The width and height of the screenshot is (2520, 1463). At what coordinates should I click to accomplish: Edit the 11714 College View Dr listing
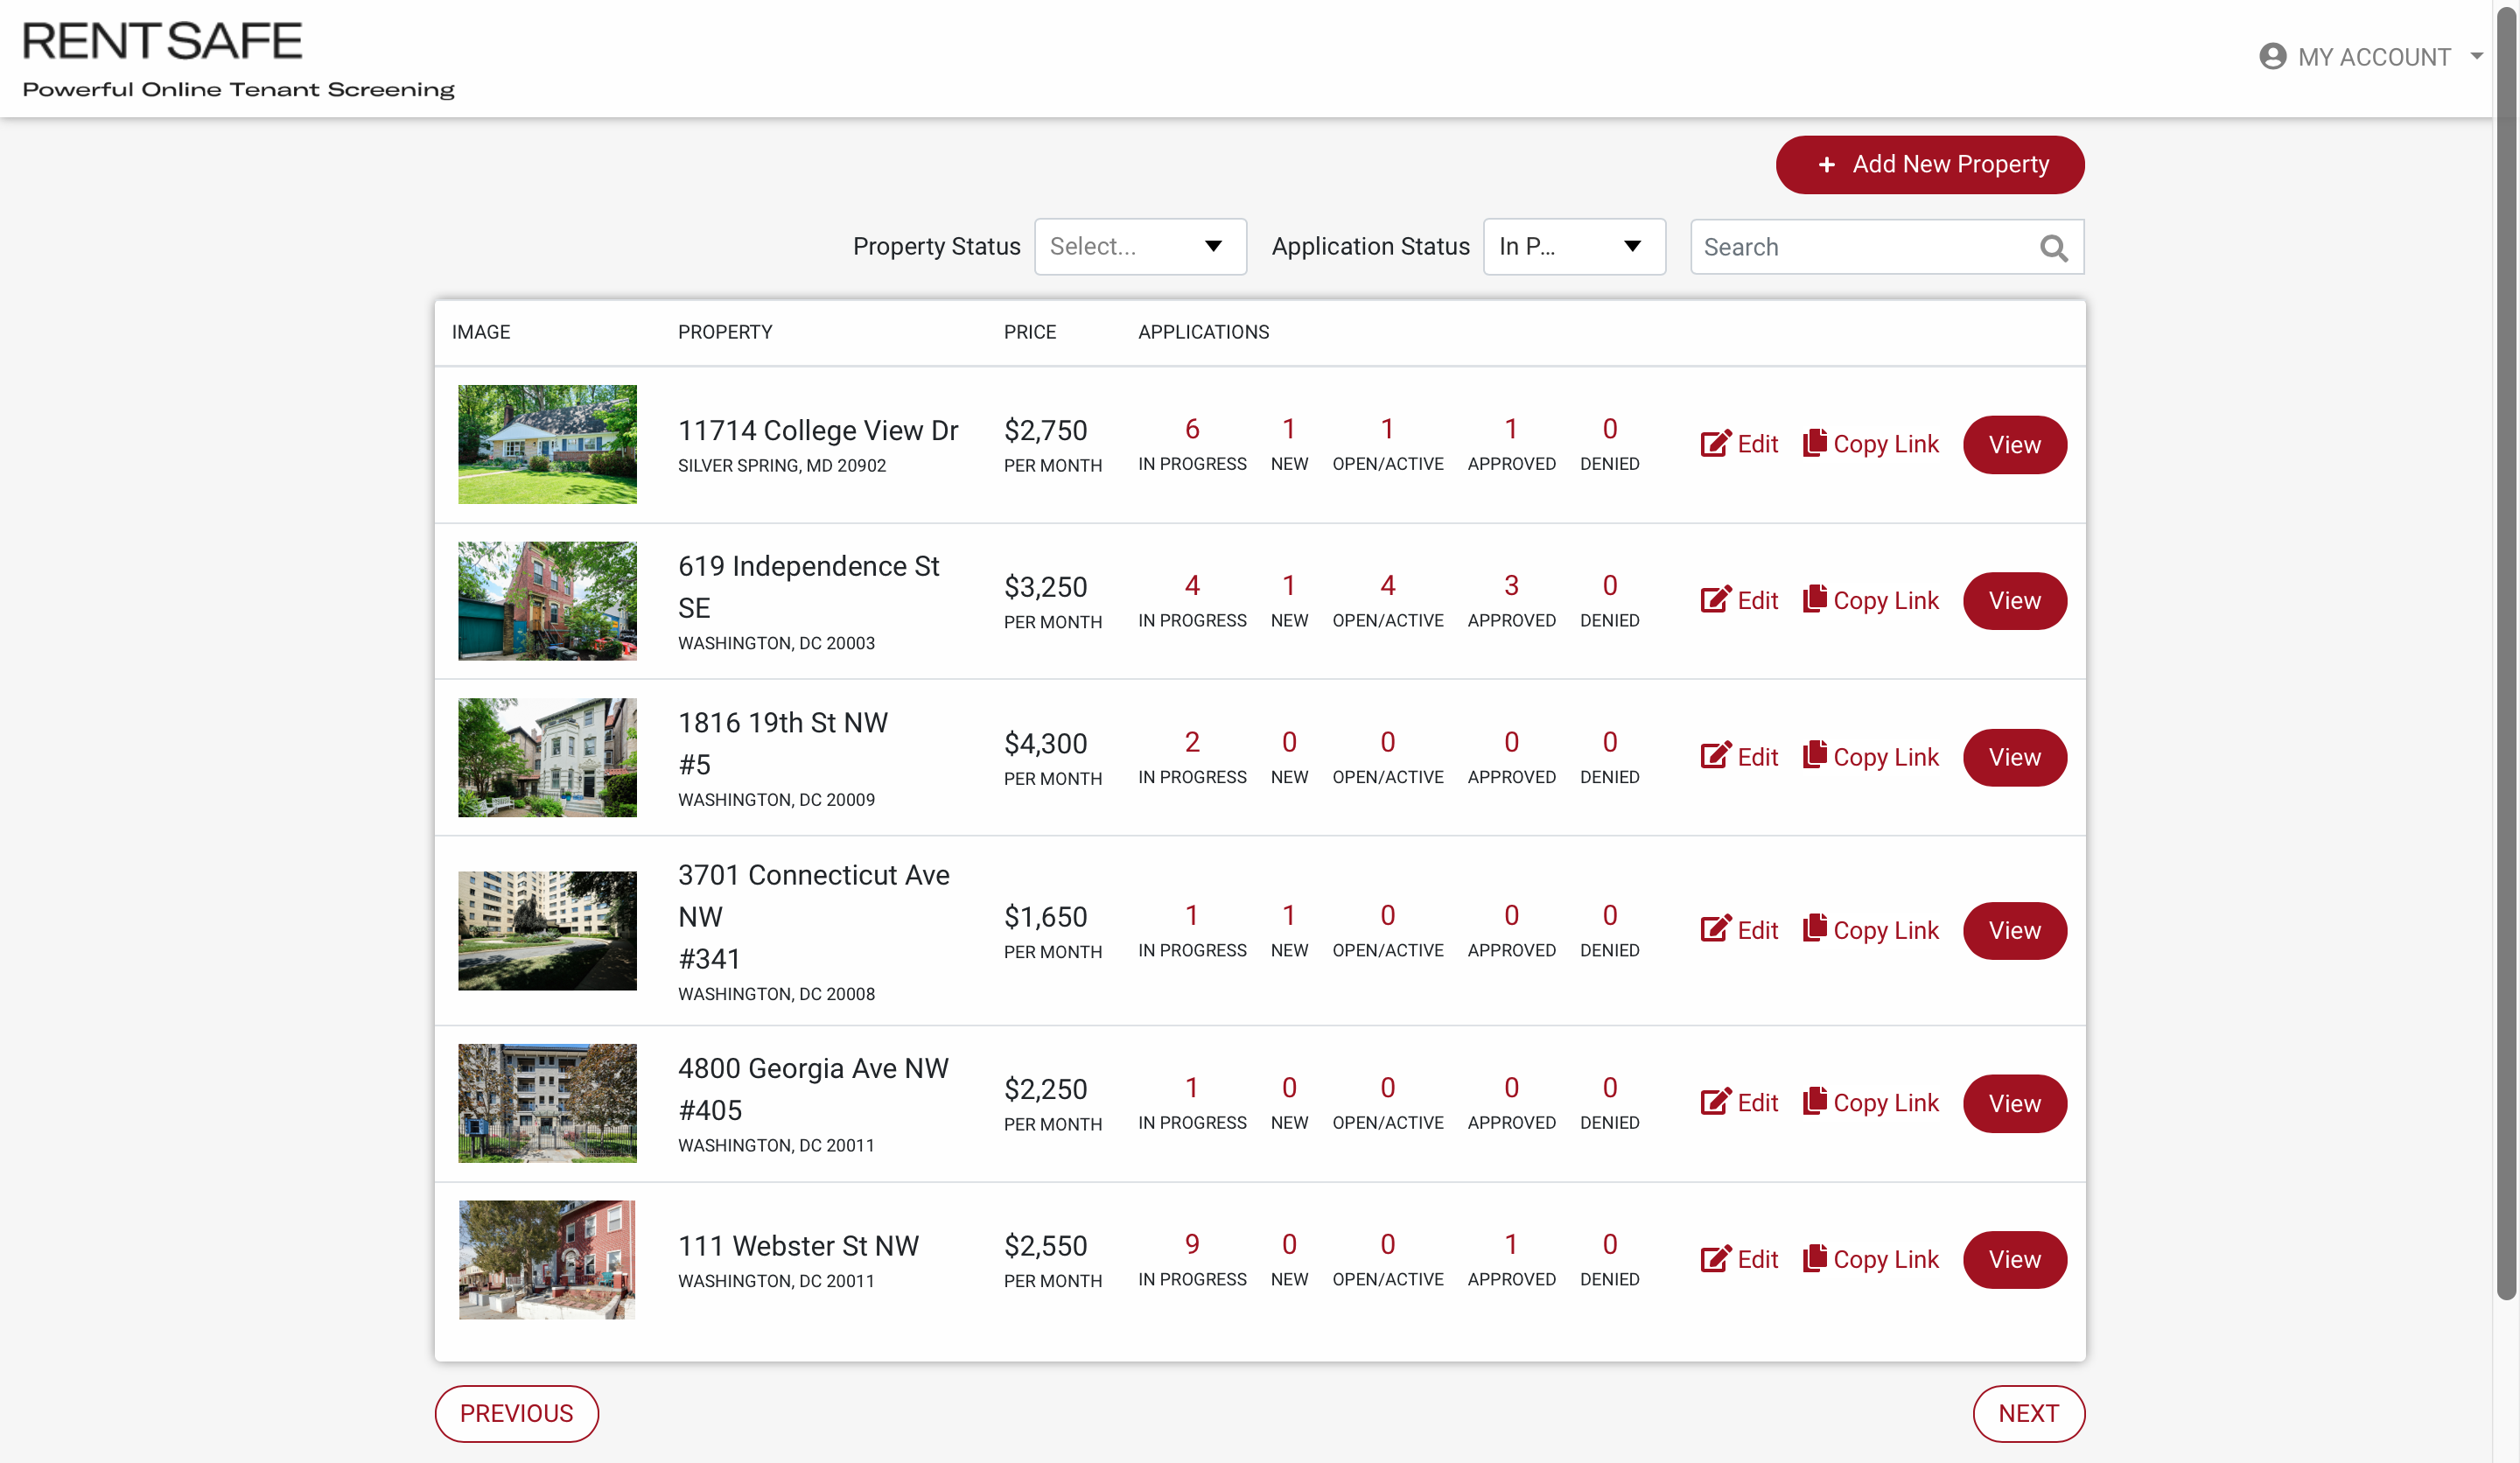pos(1739,444)
